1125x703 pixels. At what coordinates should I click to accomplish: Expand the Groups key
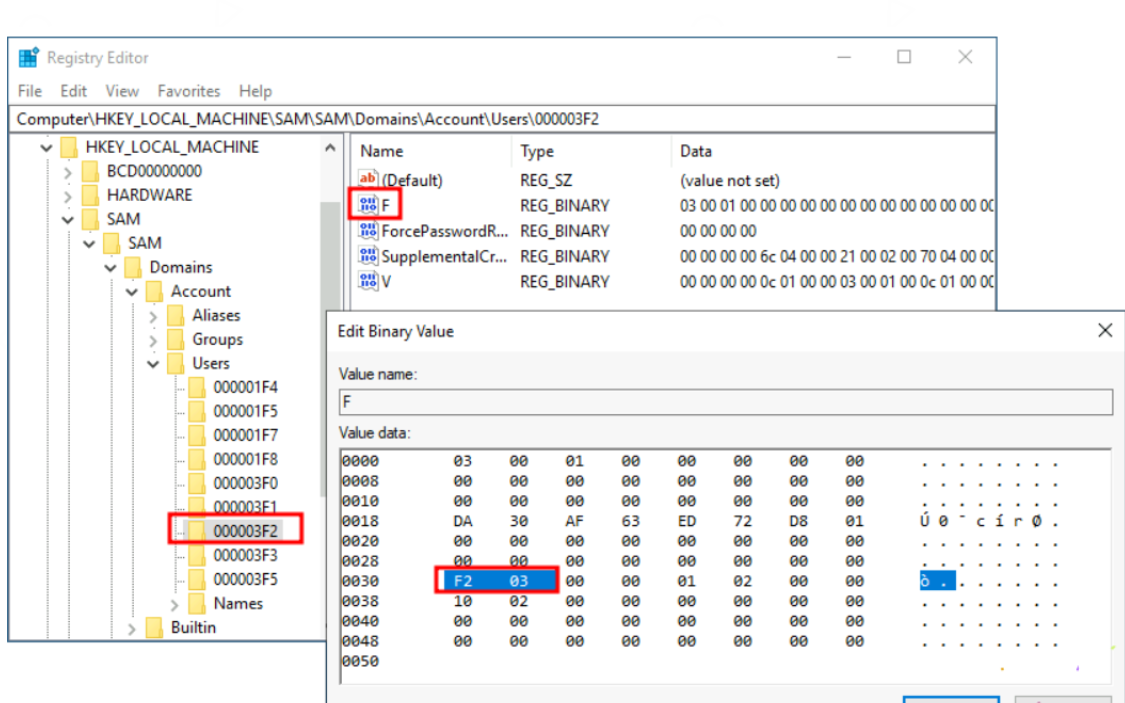coord(153,340)
